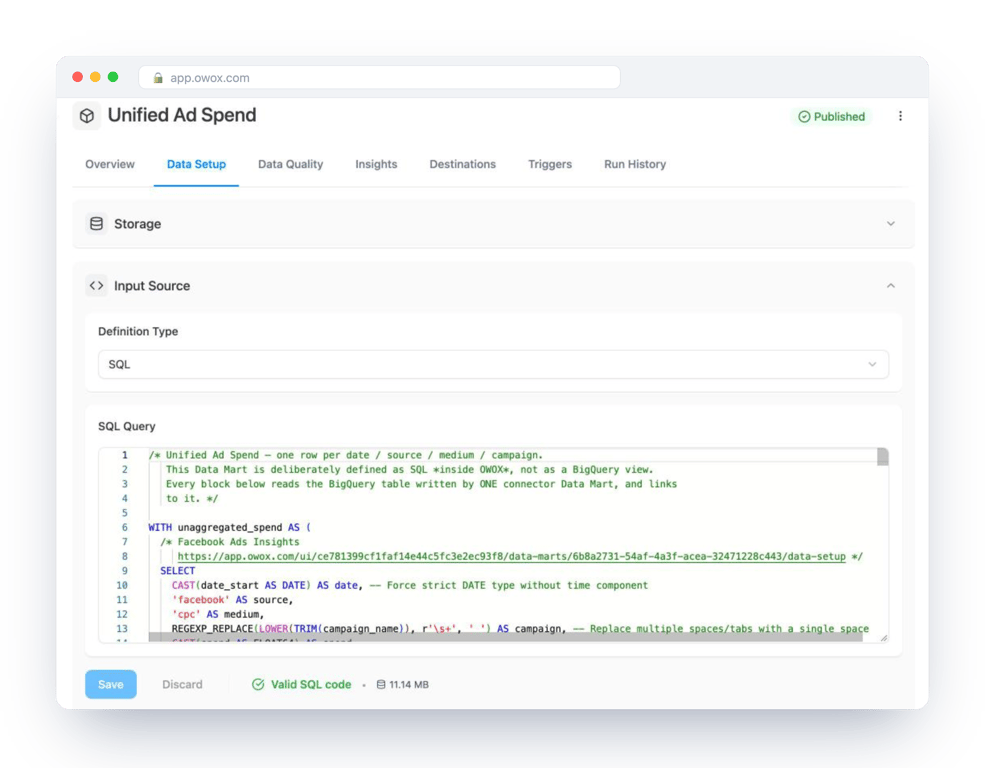Viewport: 985px width, 768px height.
Task: View the Run History tab
Action: [634, 165]
